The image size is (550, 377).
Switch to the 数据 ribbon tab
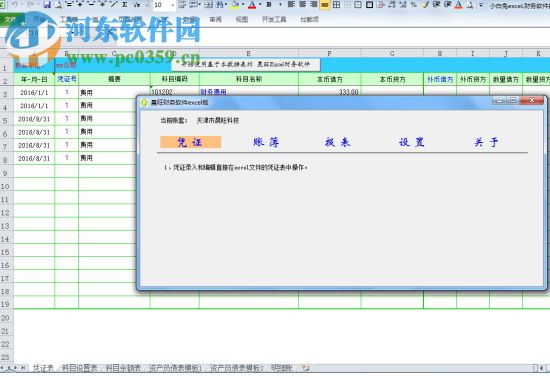pyautogui.click(x=189, y=19)
